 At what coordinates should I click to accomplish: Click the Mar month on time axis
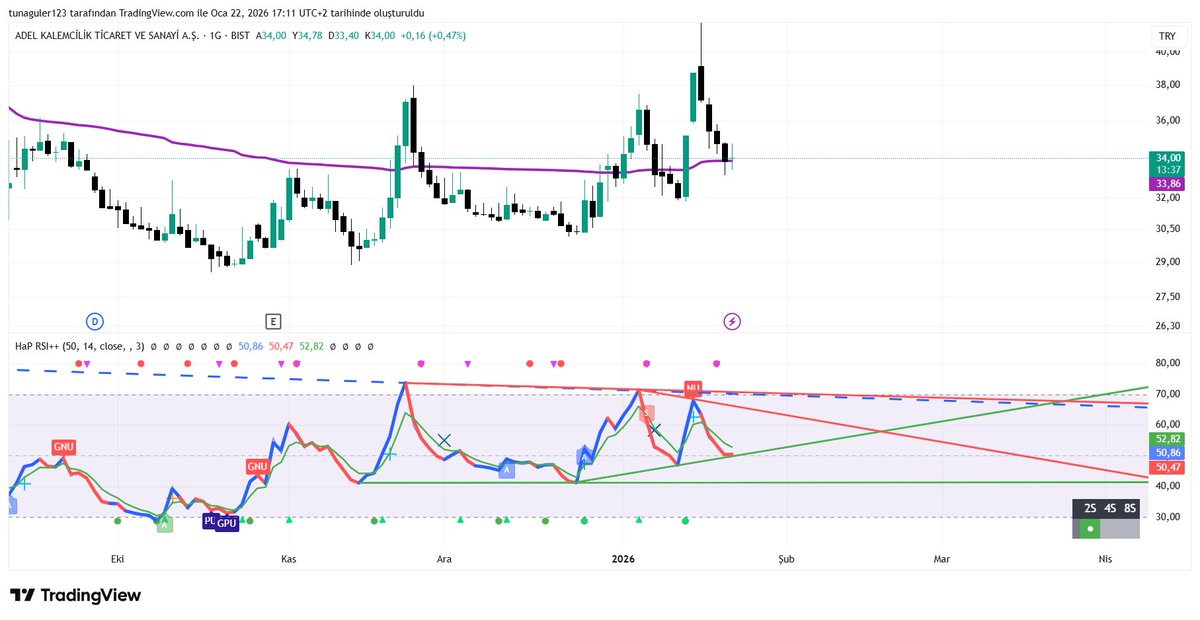click(x=941, y=559)
